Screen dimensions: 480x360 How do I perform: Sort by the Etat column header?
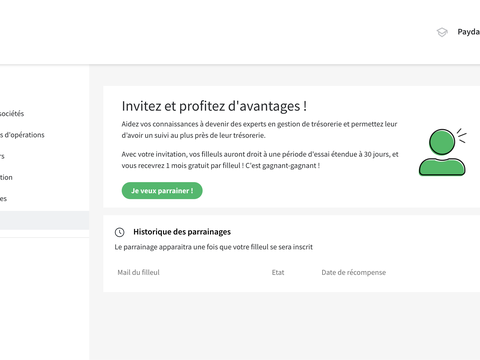(x=278, y=272)
